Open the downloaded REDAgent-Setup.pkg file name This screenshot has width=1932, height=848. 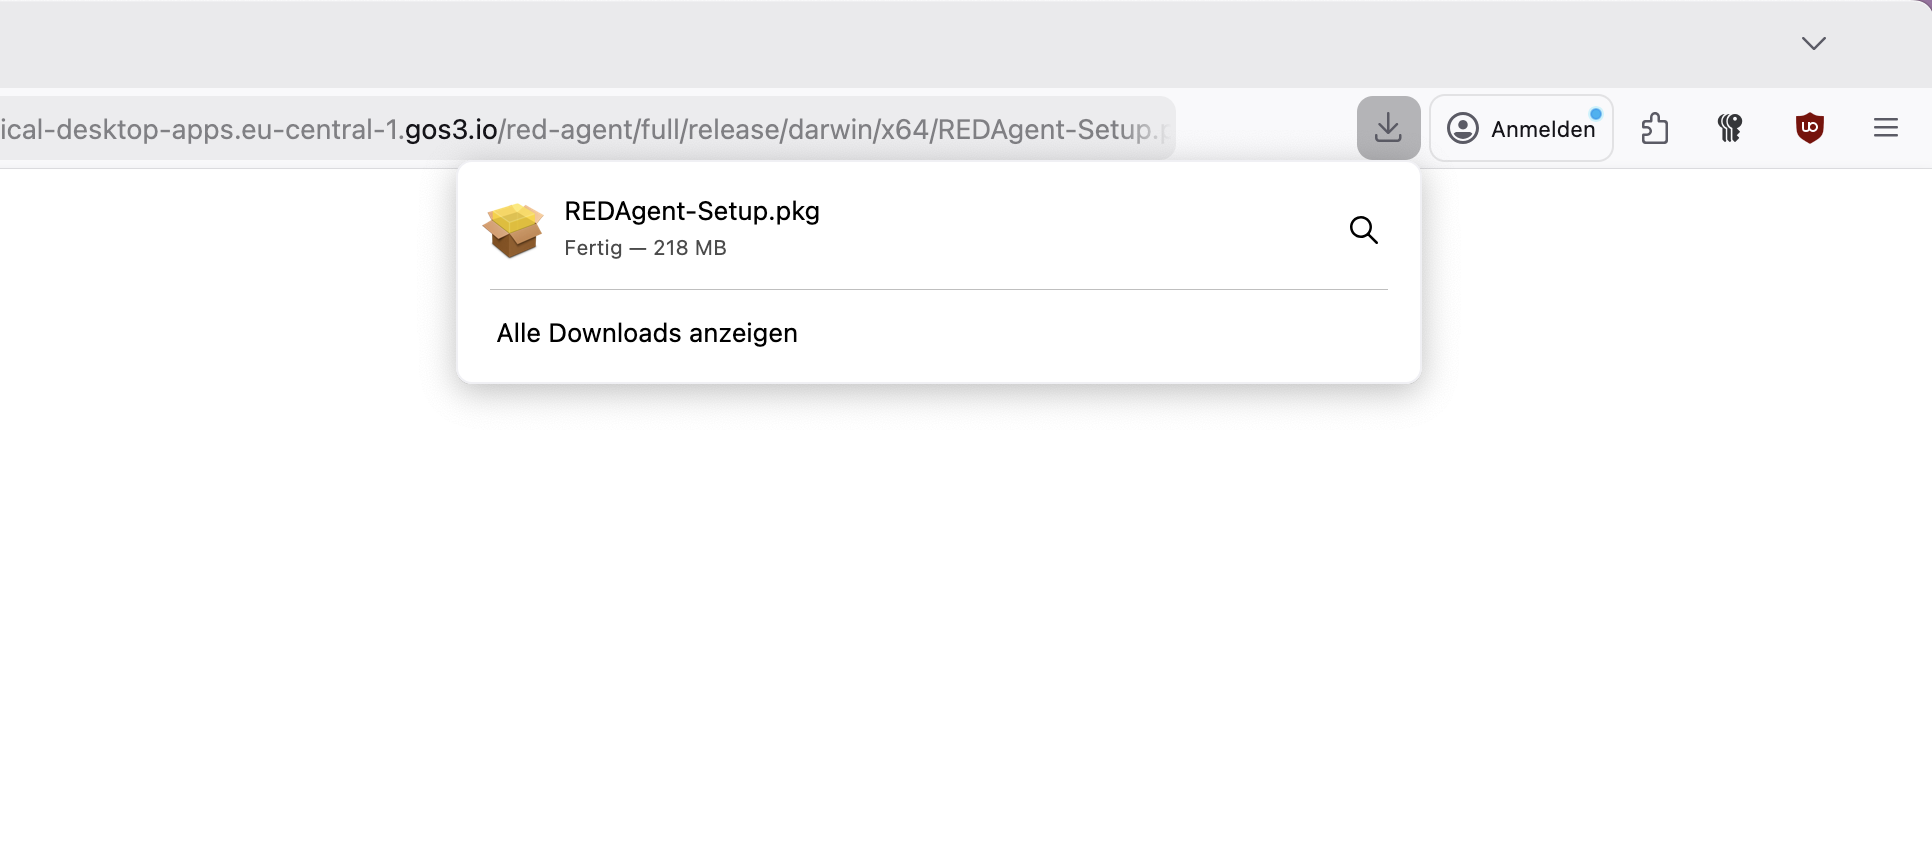[691, 211]
